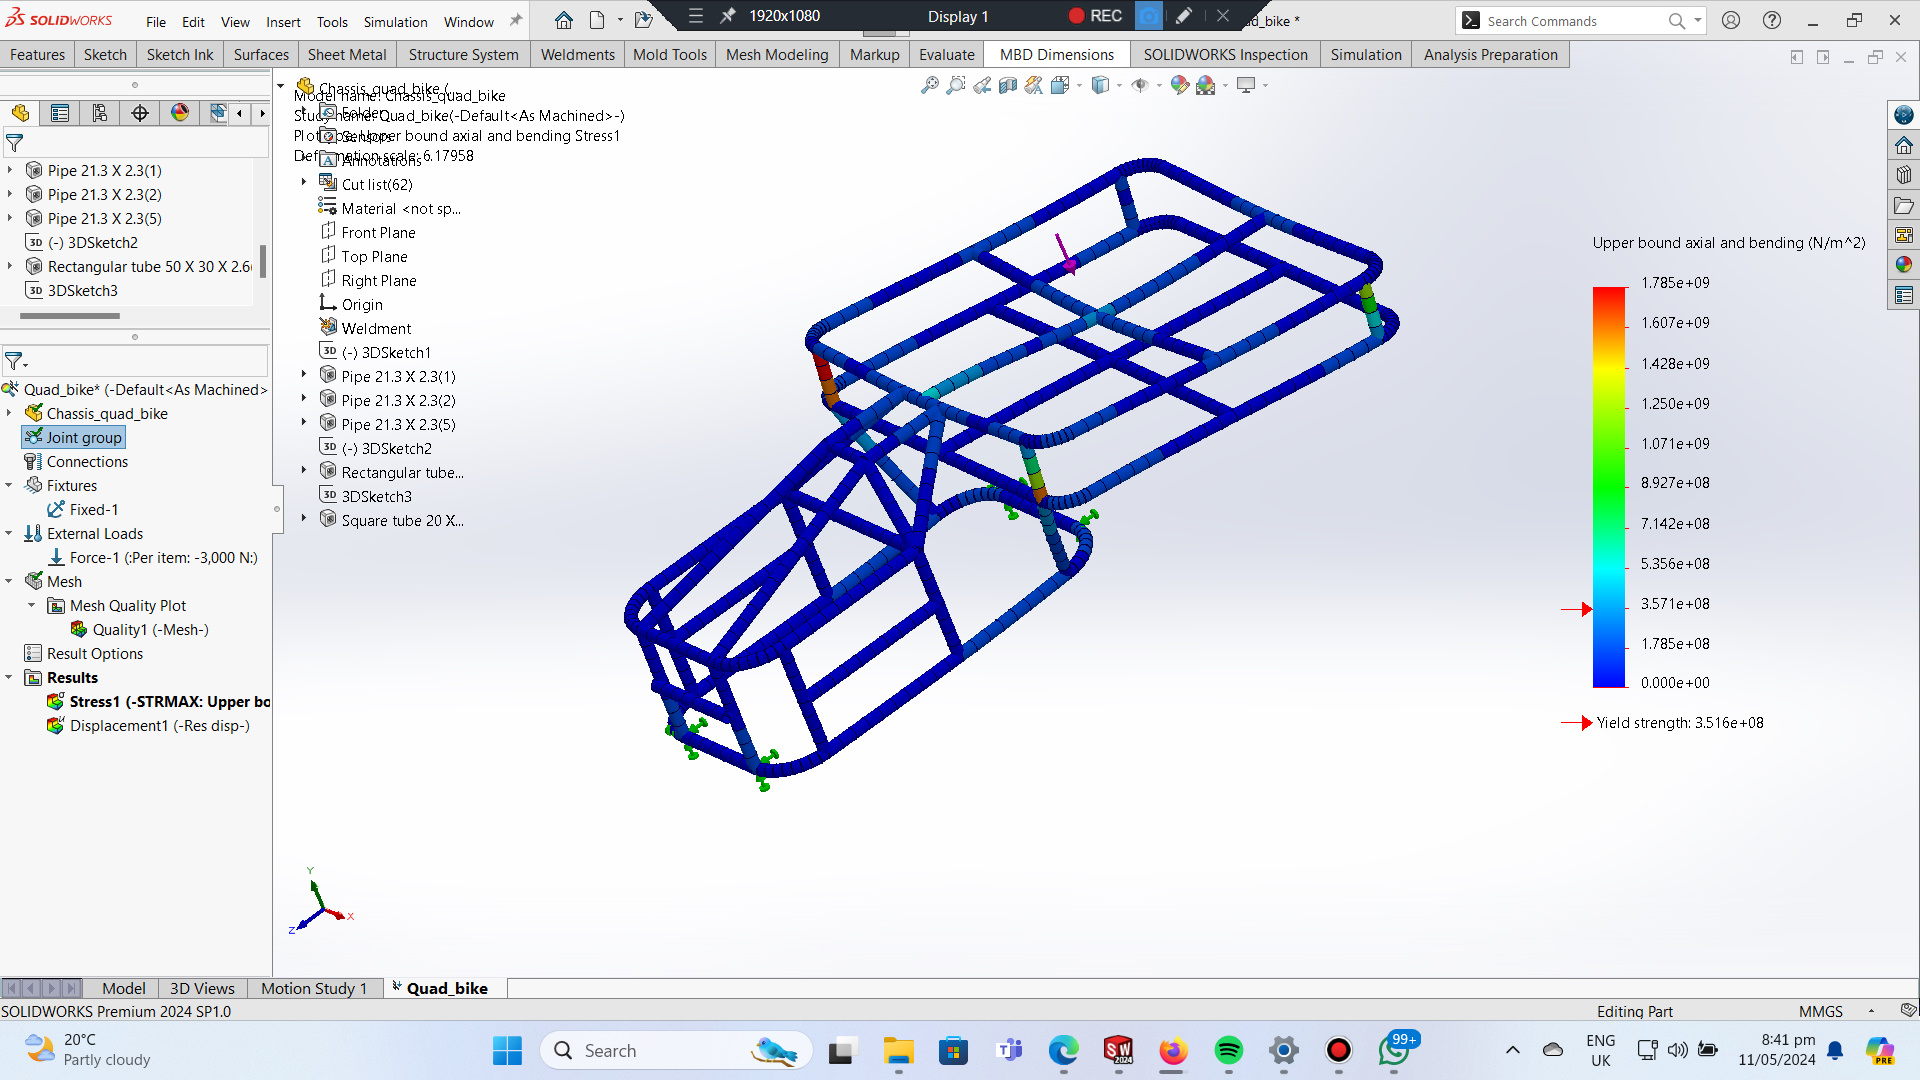Open the DimXpertManager crosshair tab
Screen dimensions: 1920x1080
(140, 113)
